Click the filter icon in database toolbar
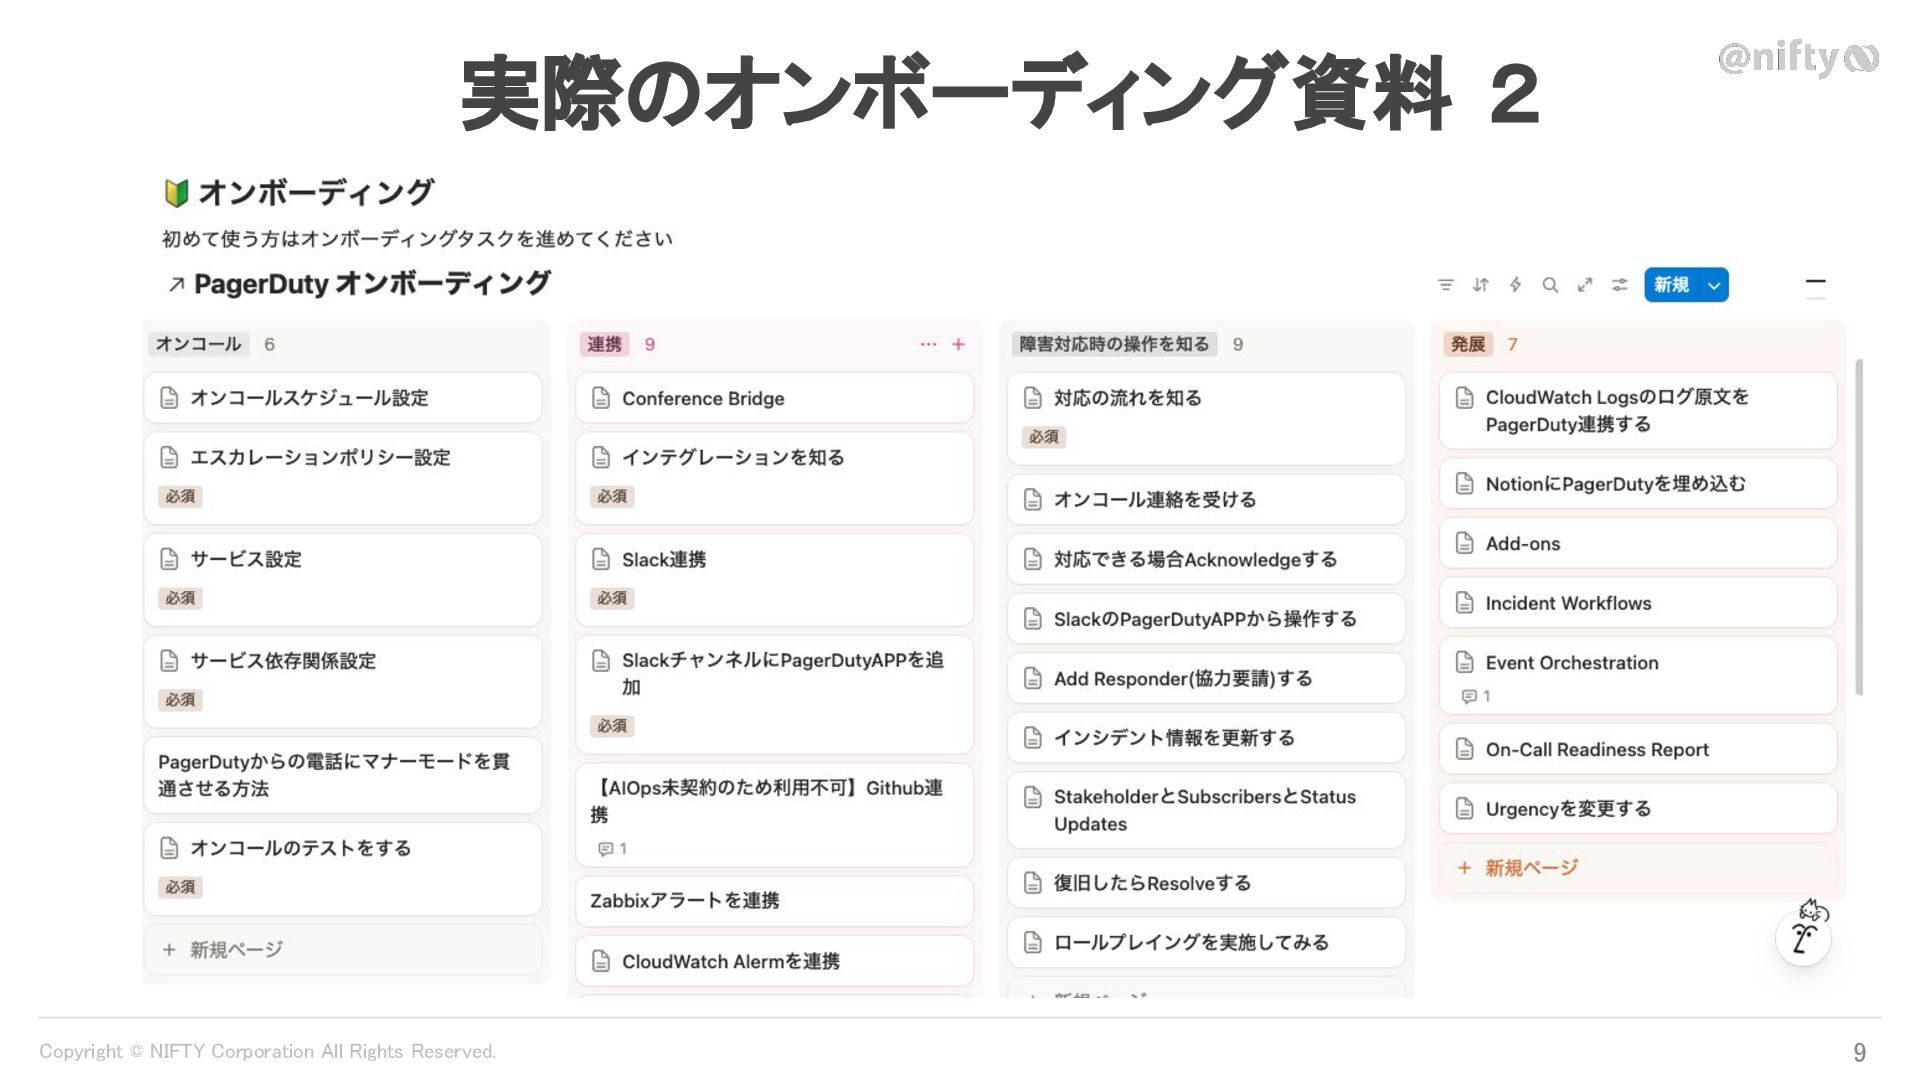Screen dimensions: 1920x1080 1445,285
